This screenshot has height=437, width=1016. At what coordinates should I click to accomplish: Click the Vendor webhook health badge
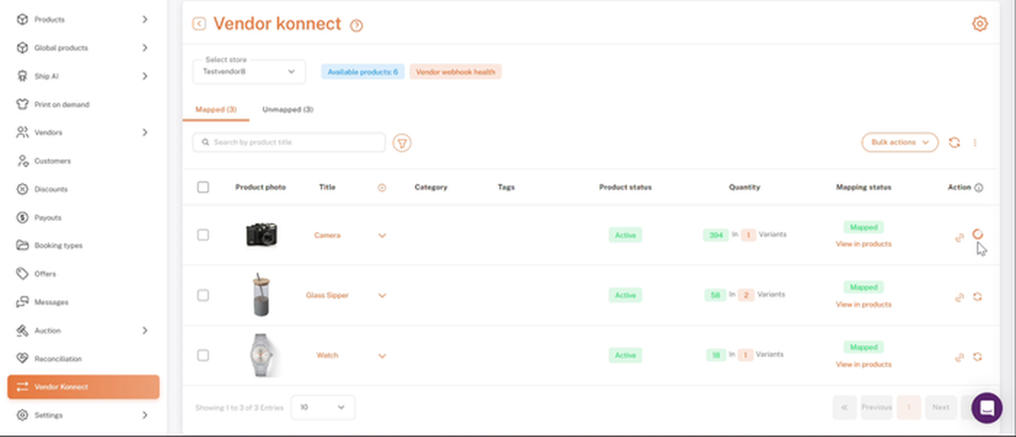click(456, 72)
